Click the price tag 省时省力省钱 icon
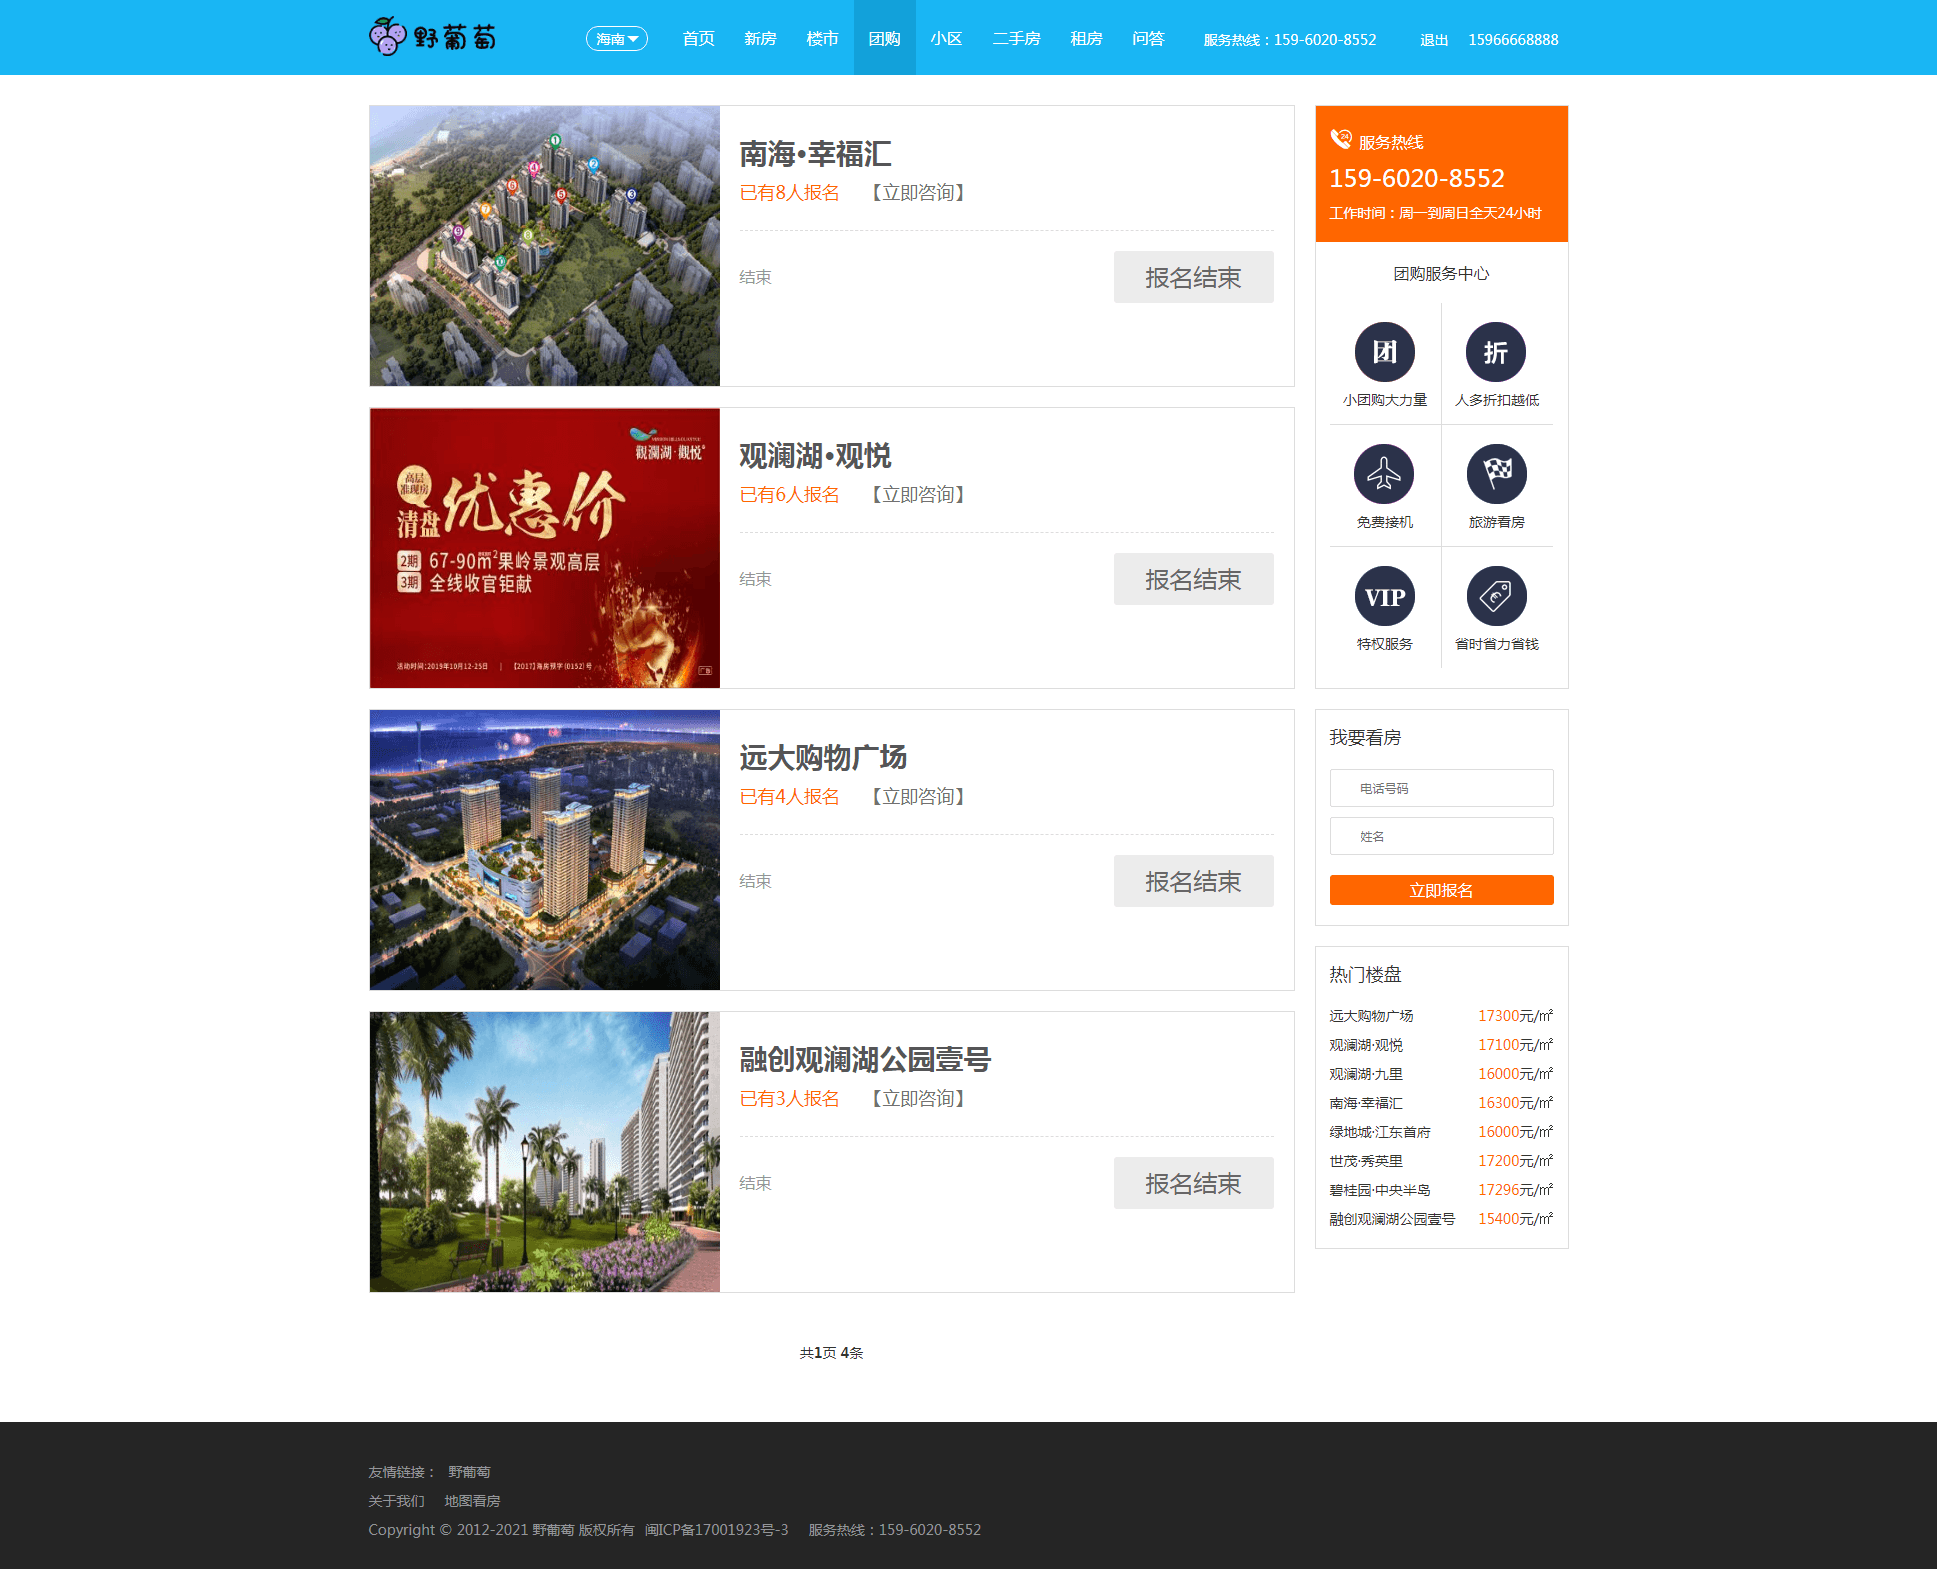1937x1569 pixels. pyautogui.click(x=1496, y=596)
